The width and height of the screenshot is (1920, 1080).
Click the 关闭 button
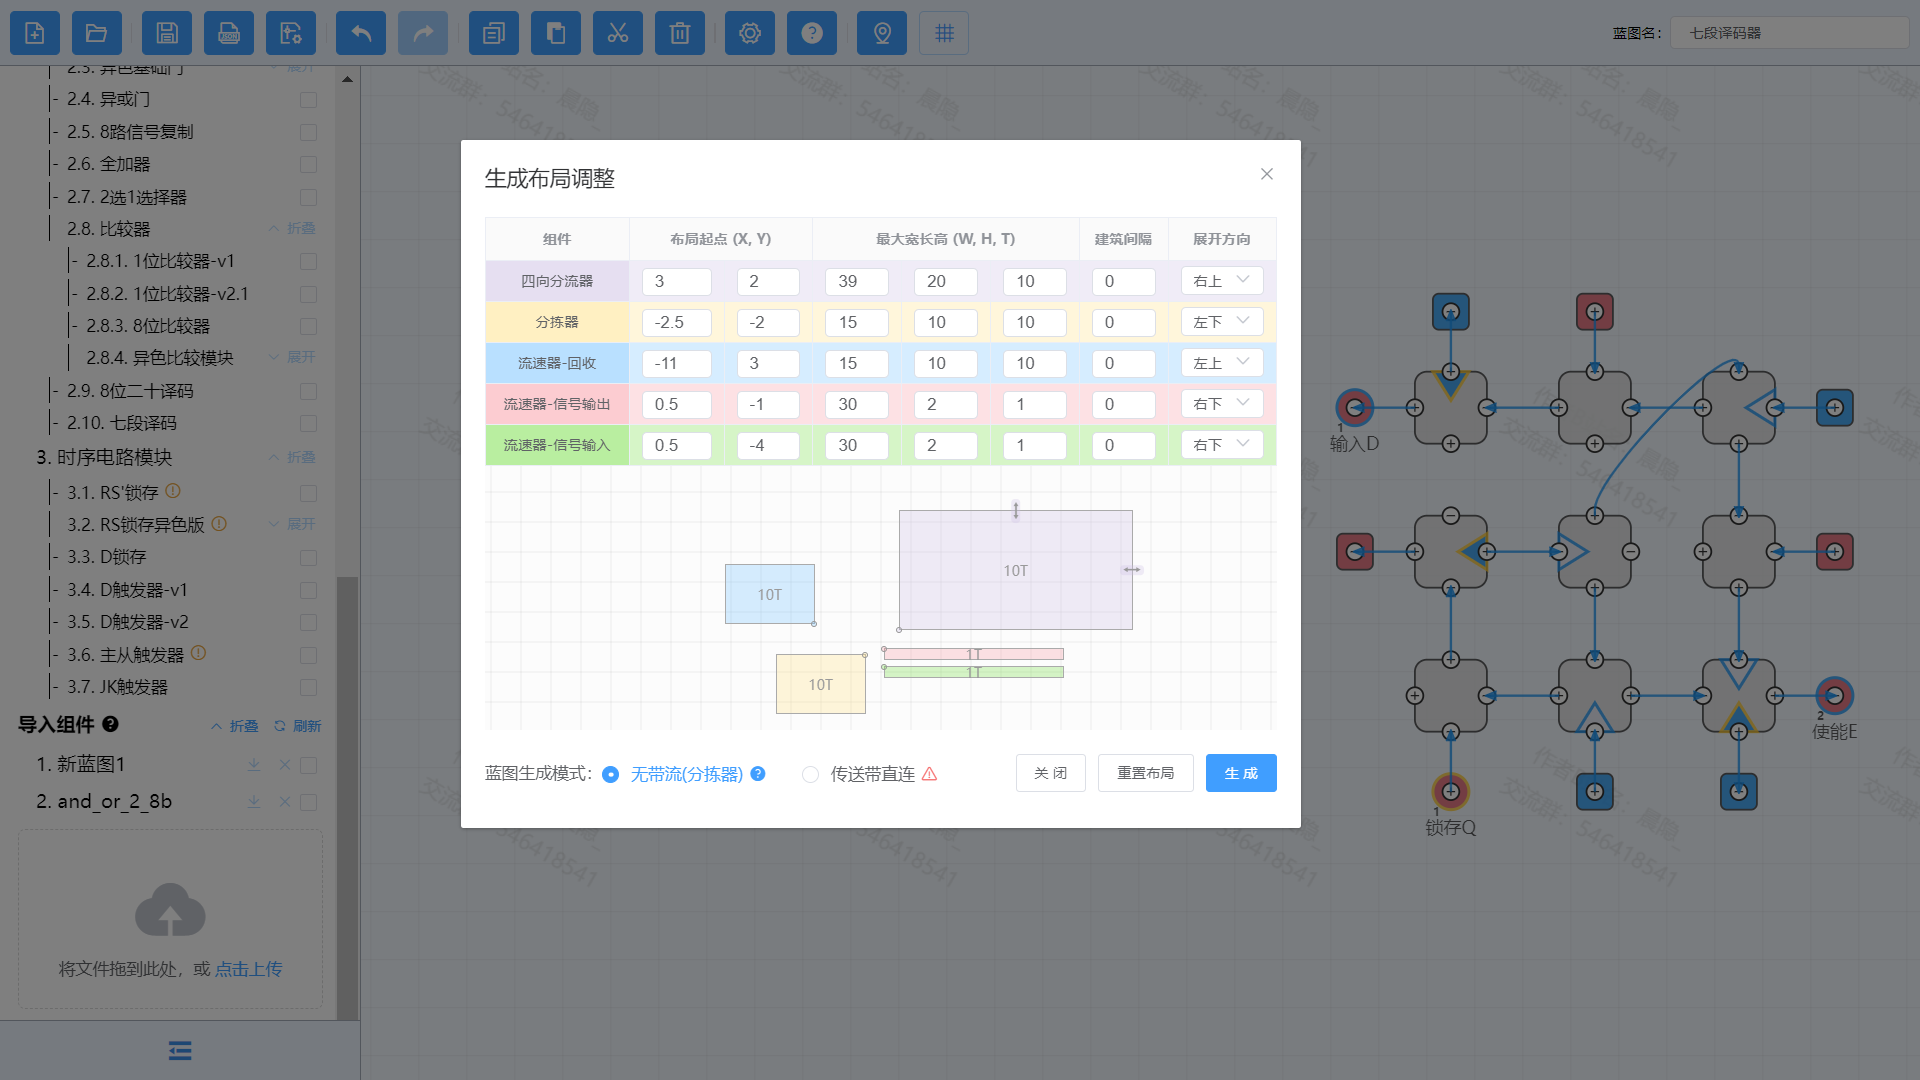1051,773
